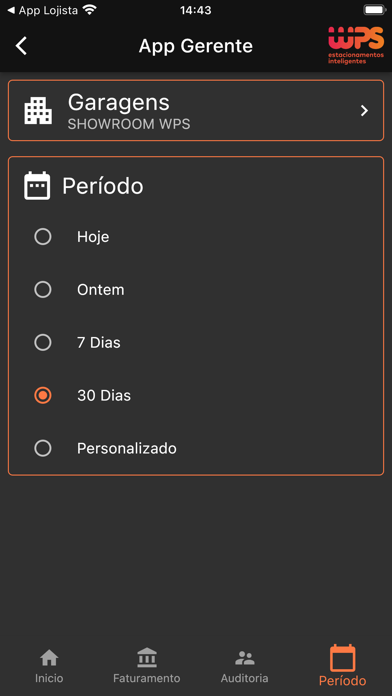Select the Hoje radio button
This screenshot has width=392, height=696.
43,237
